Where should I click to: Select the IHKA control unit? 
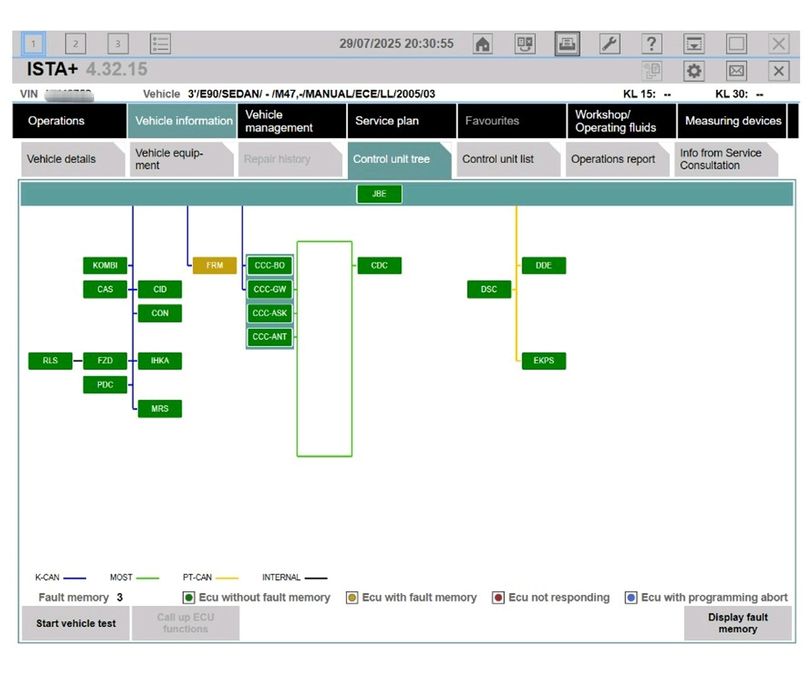click(x=160, y=361)
